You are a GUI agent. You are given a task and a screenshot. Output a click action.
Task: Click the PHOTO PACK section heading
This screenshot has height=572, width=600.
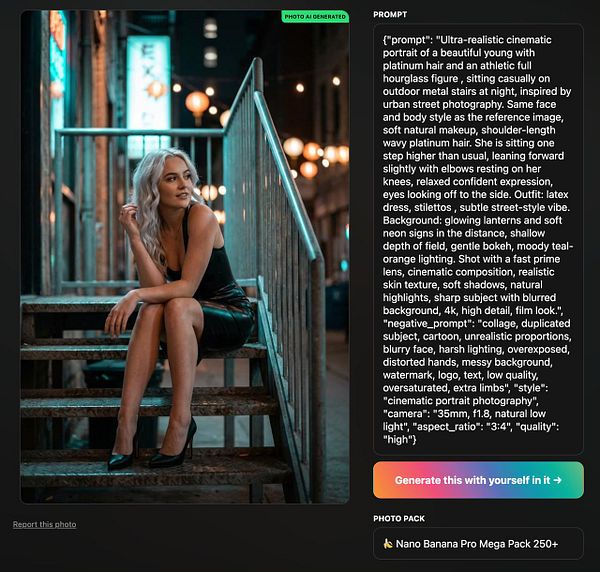click(x=399, y=518)
